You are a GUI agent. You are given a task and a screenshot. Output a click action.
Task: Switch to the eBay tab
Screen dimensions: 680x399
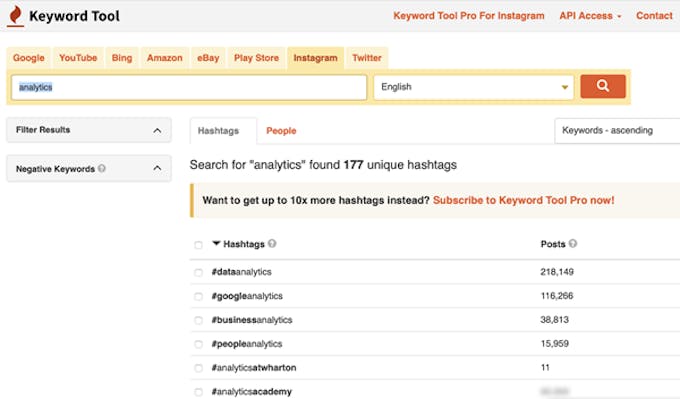coord(208,58)
